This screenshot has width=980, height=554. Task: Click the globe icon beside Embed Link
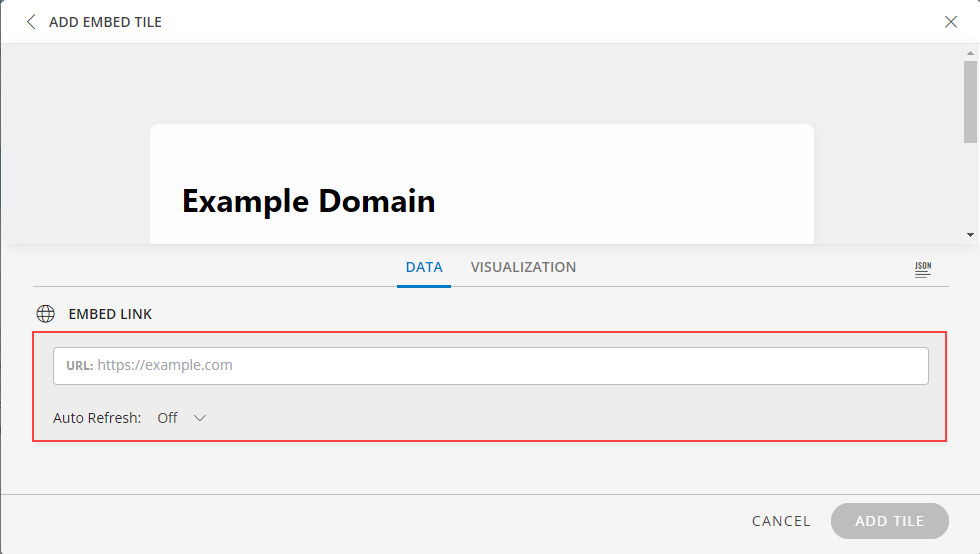(x=45, y=314)
